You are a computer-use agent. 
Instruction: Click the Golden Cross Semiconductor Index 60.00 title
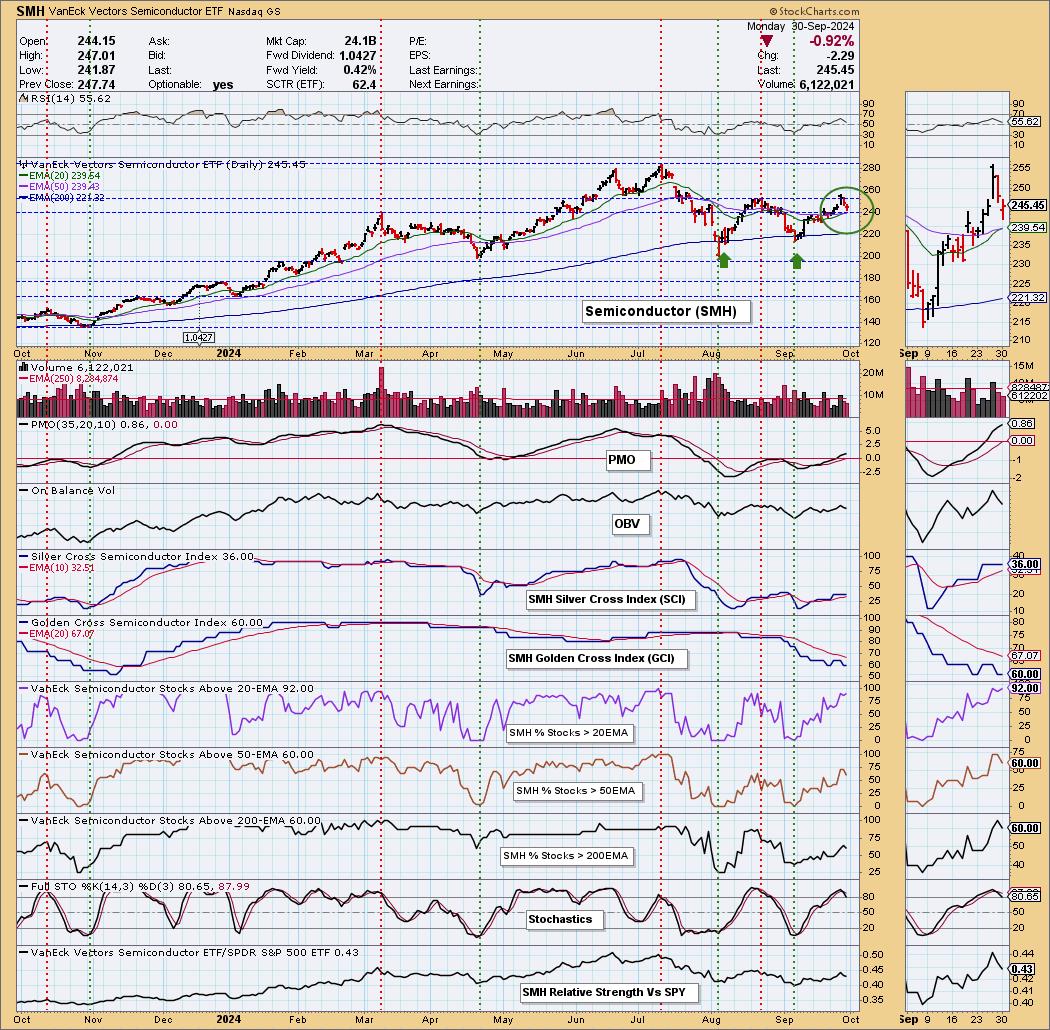[141, 622]
